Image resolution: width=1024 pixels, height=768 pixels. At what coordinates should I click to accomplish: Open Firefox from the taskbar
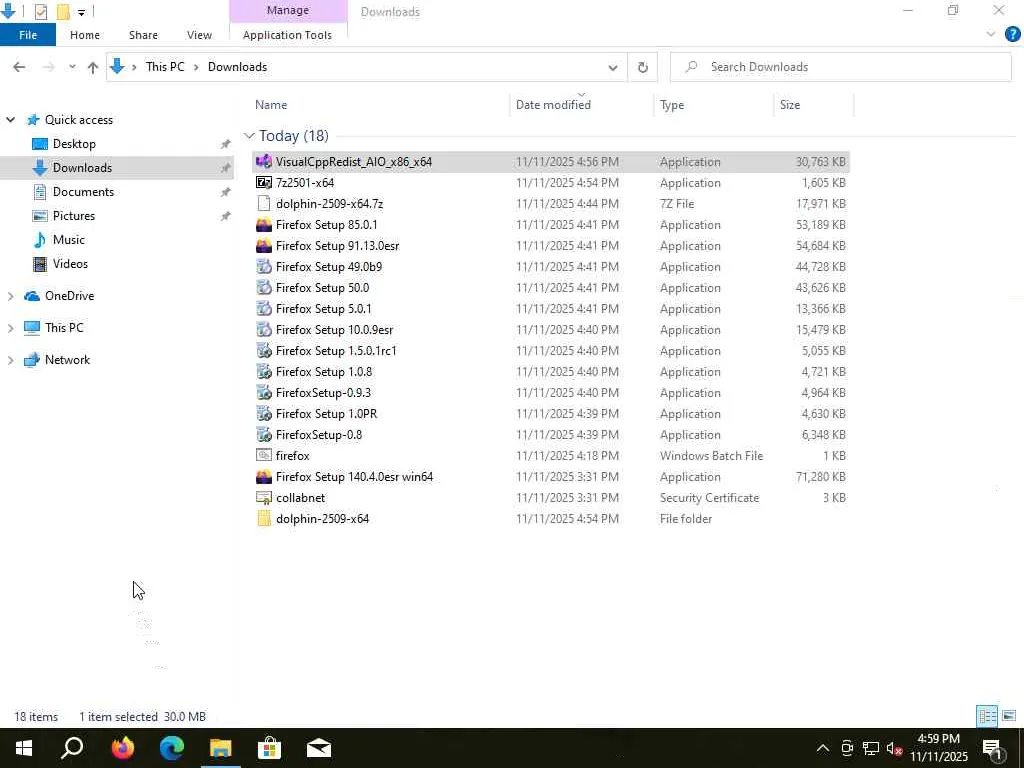122,748
